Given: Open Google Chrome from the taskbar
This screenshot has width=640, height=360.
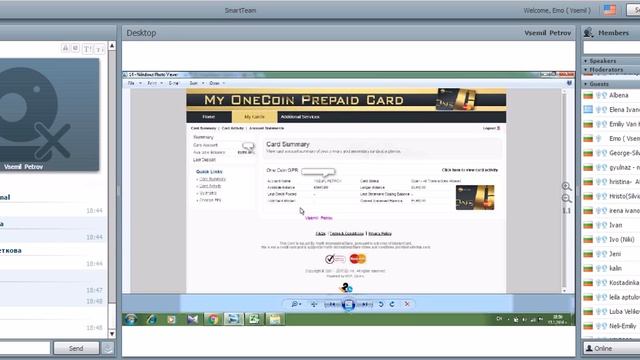Looking at the screenshot, I should [x=213, y=319].
